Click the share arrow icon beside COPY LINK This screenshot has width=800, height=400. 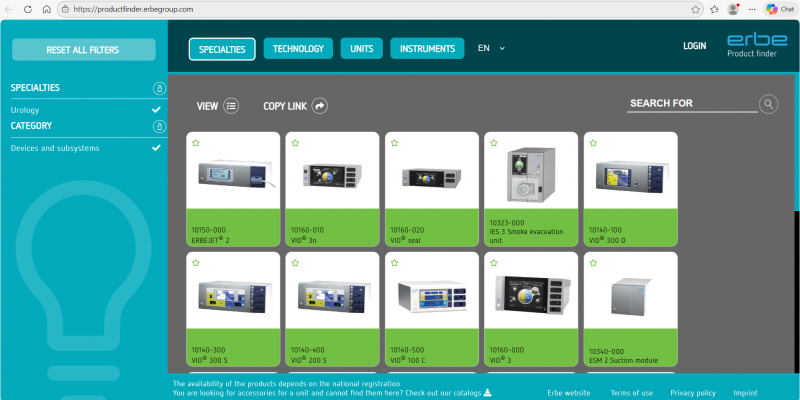pyautogui.click(x=320, y=106)
